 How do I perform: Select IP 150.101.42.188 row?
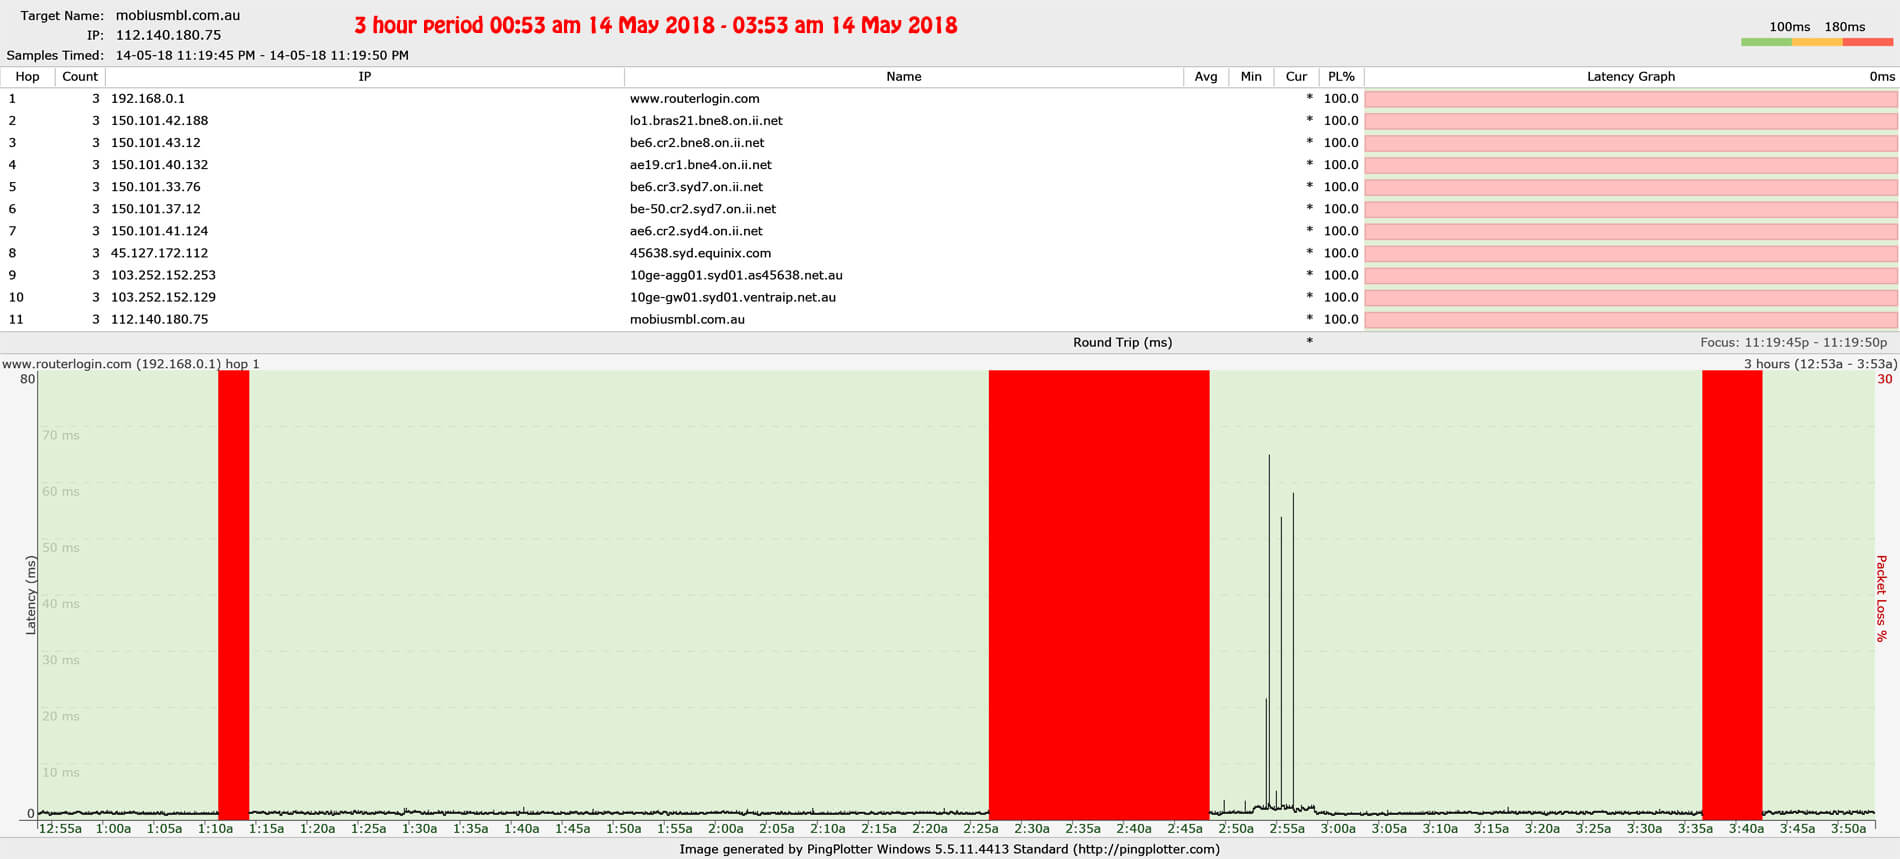pos(159,121)
